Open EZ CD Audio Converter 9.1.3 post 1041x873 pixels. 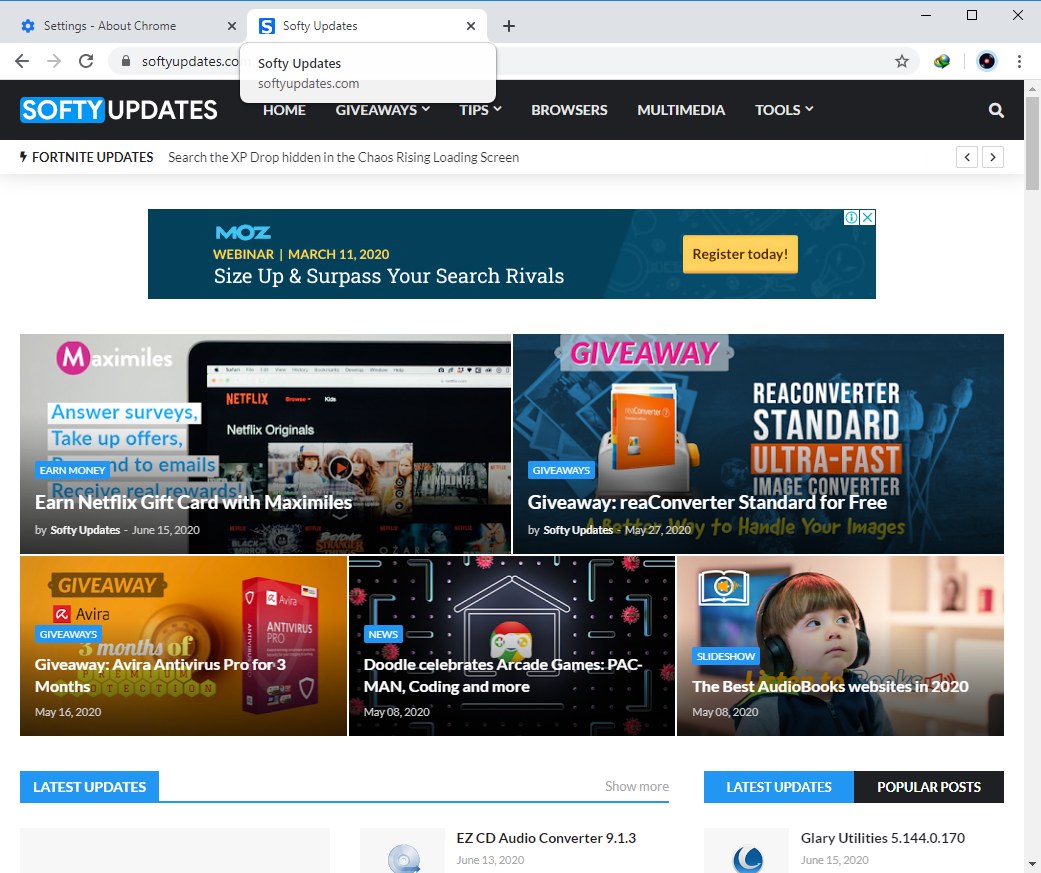546,838
